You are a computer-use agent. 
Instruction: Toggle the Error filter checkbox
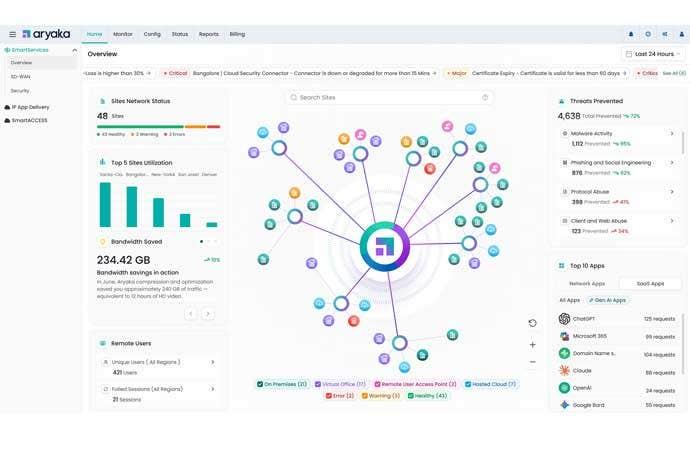point(327,396)
